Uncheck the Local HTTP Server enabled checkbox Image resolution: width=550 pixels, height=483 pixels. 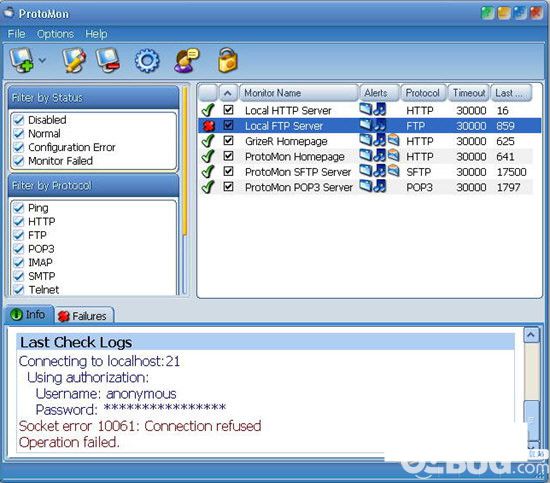pyautogui.click(x=228, y=110)
